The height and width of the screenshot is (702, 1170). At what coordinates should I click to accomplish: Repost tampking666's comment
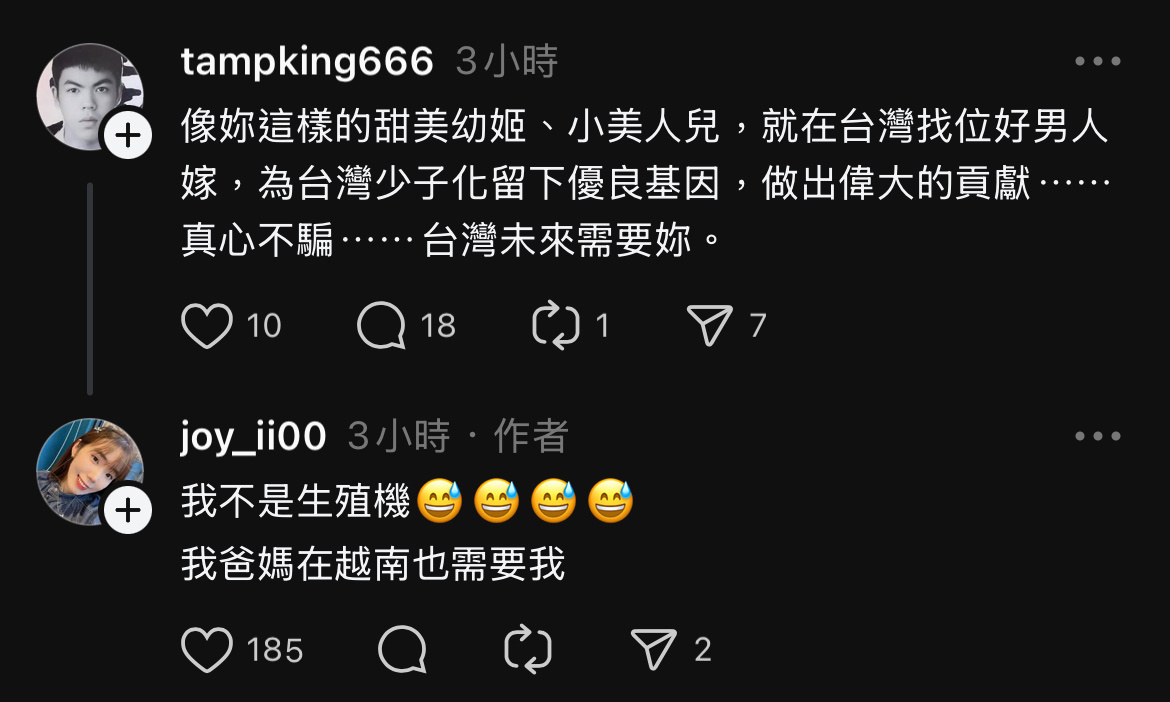tap(556, 326)
